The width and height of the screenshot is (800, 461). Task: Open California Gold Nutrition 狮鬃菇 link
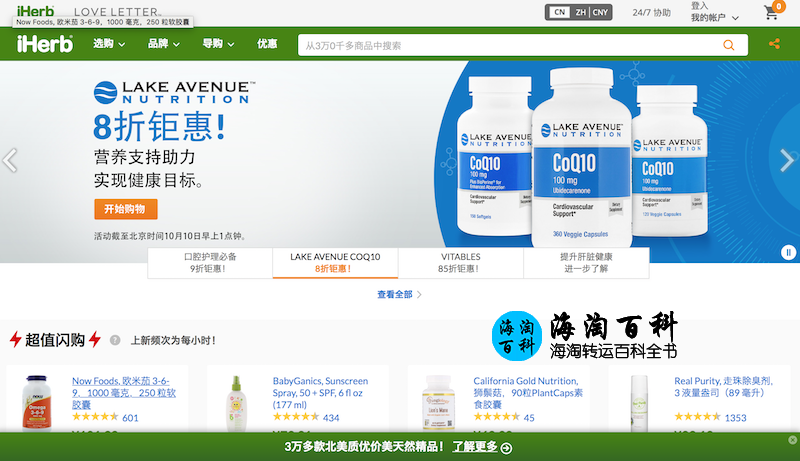528,393
